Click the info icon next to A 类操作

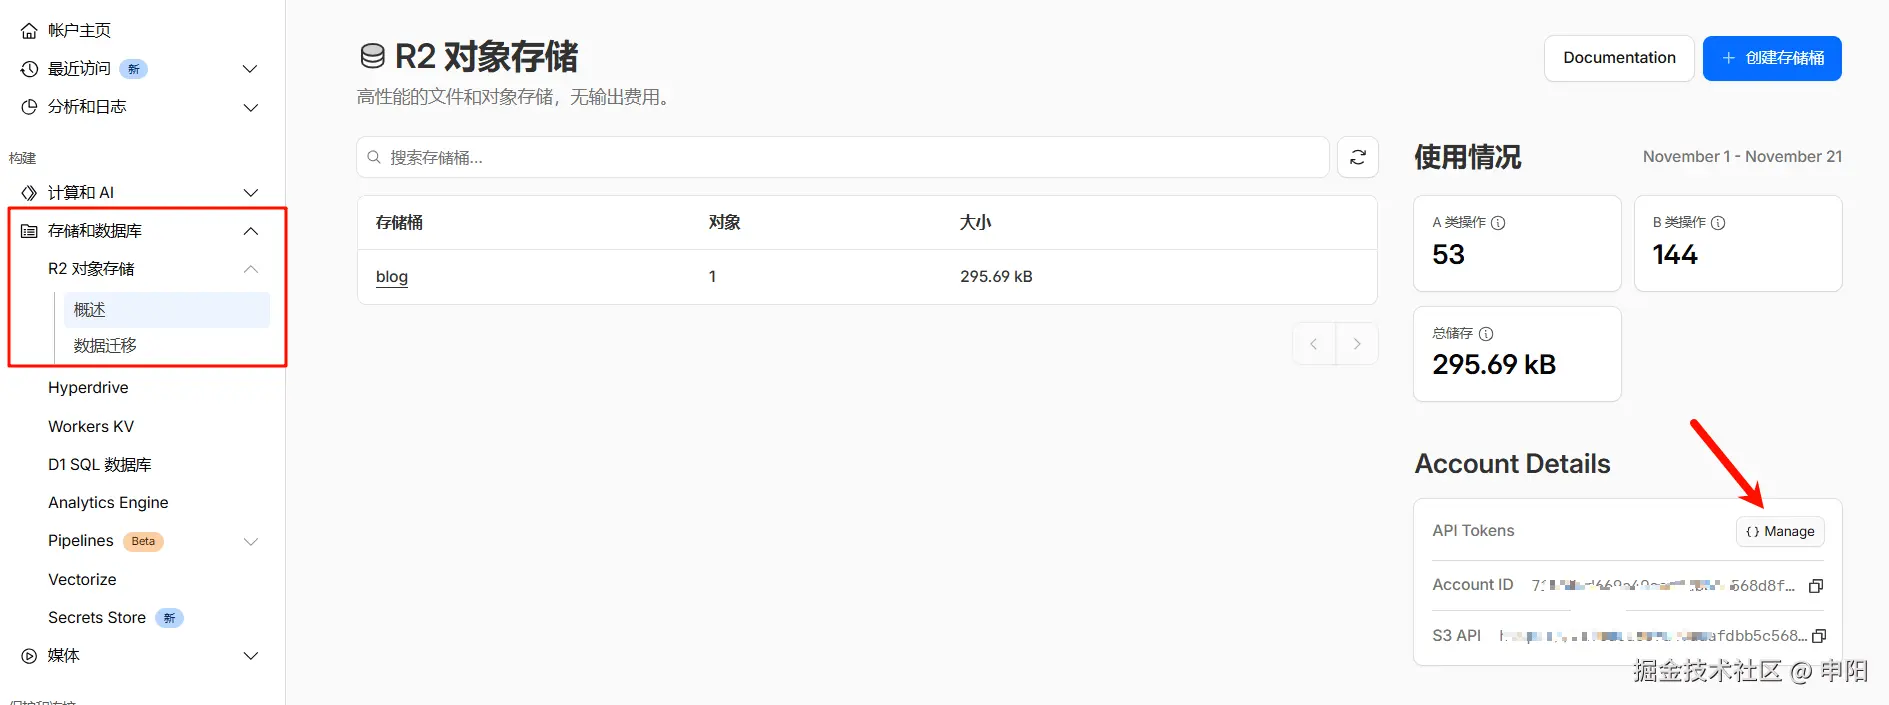[1498, 223]
